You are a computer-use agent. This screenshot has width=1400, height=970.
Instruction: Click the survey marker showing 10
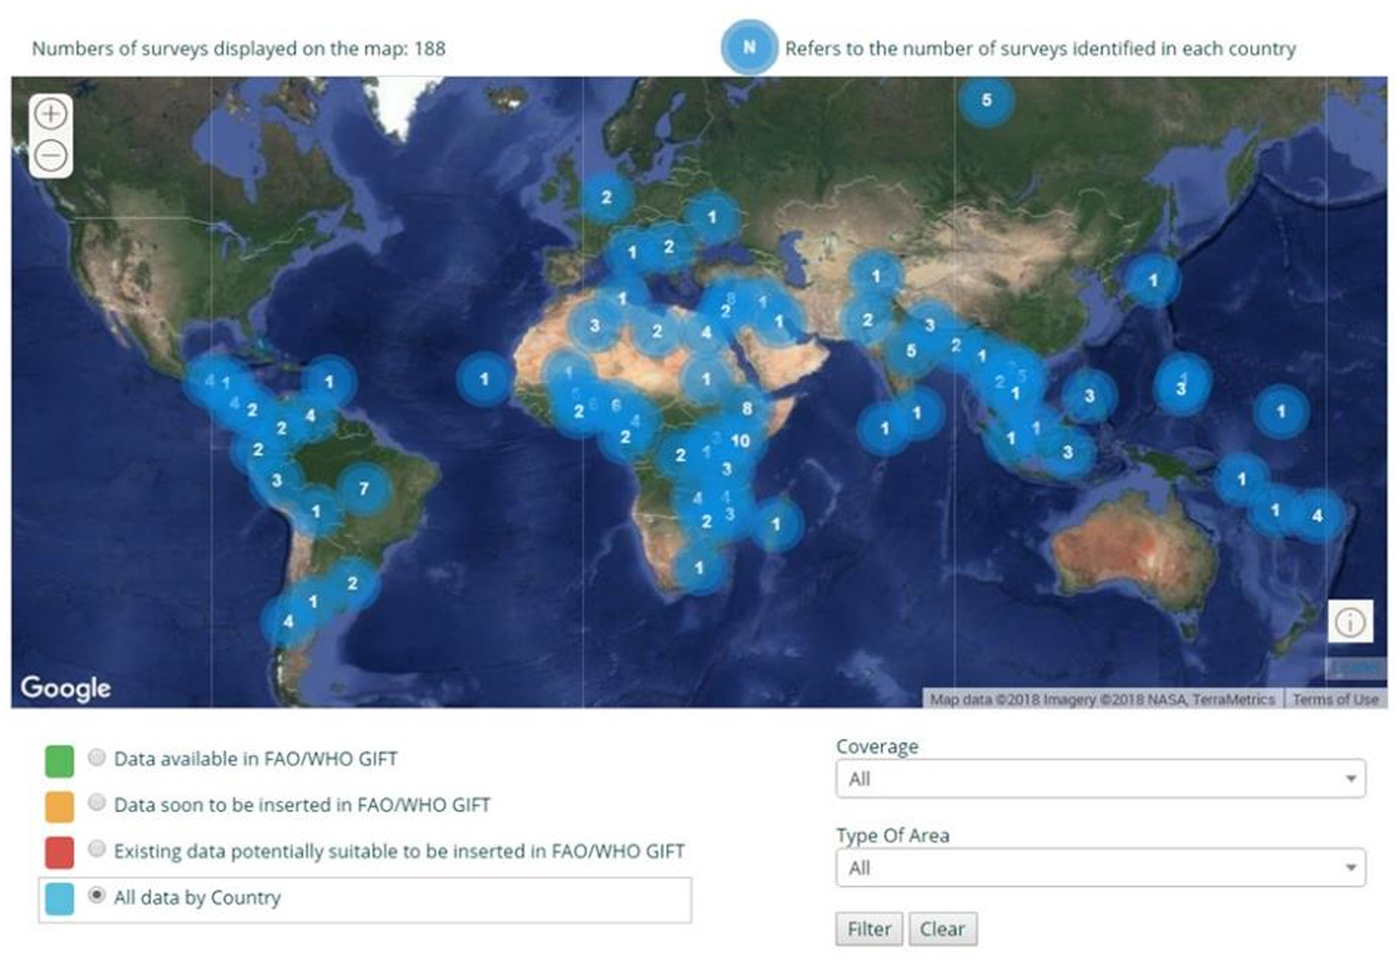pyautogui.click(x=740, y=441)
